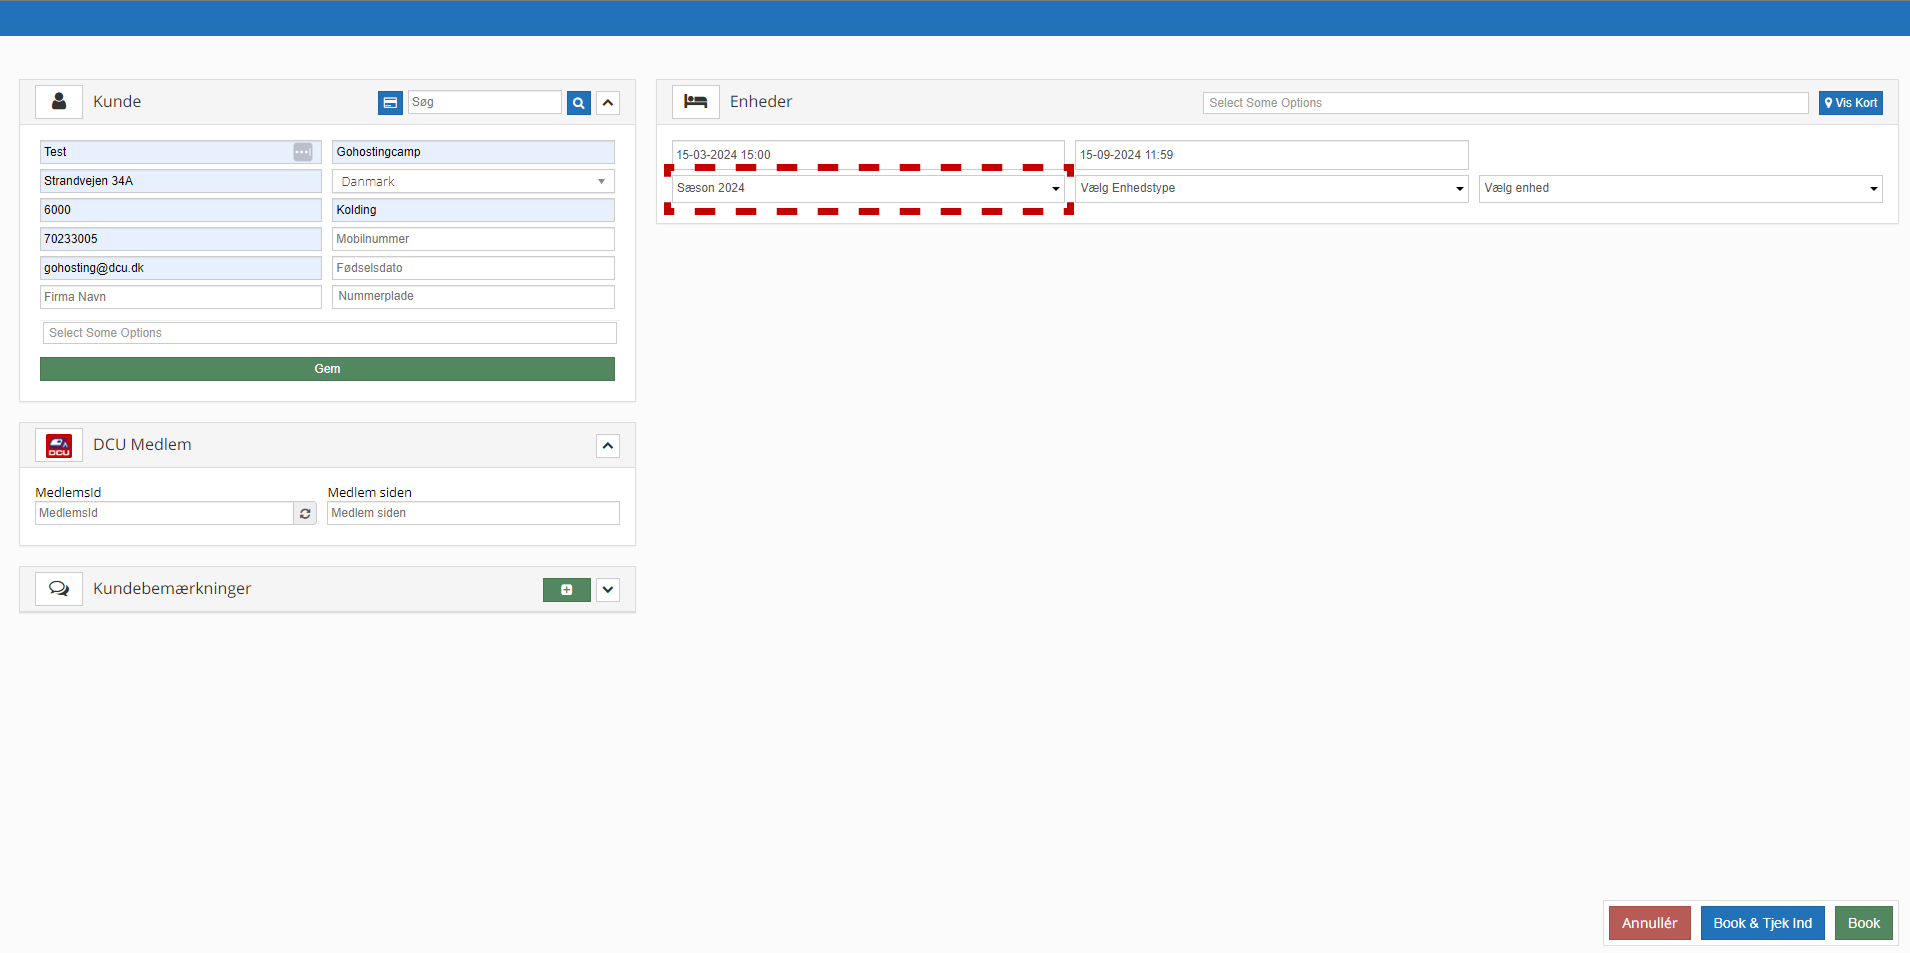Image resolution: width=1910 pixels, height=953 pixels.
Task: Click the blue card icon beside search
Action: click(390, 103)
